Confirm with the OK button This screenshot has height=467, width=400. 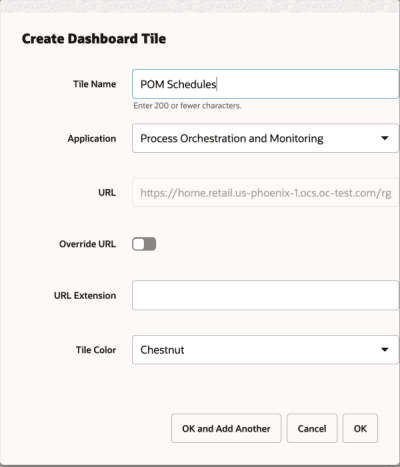360,428
